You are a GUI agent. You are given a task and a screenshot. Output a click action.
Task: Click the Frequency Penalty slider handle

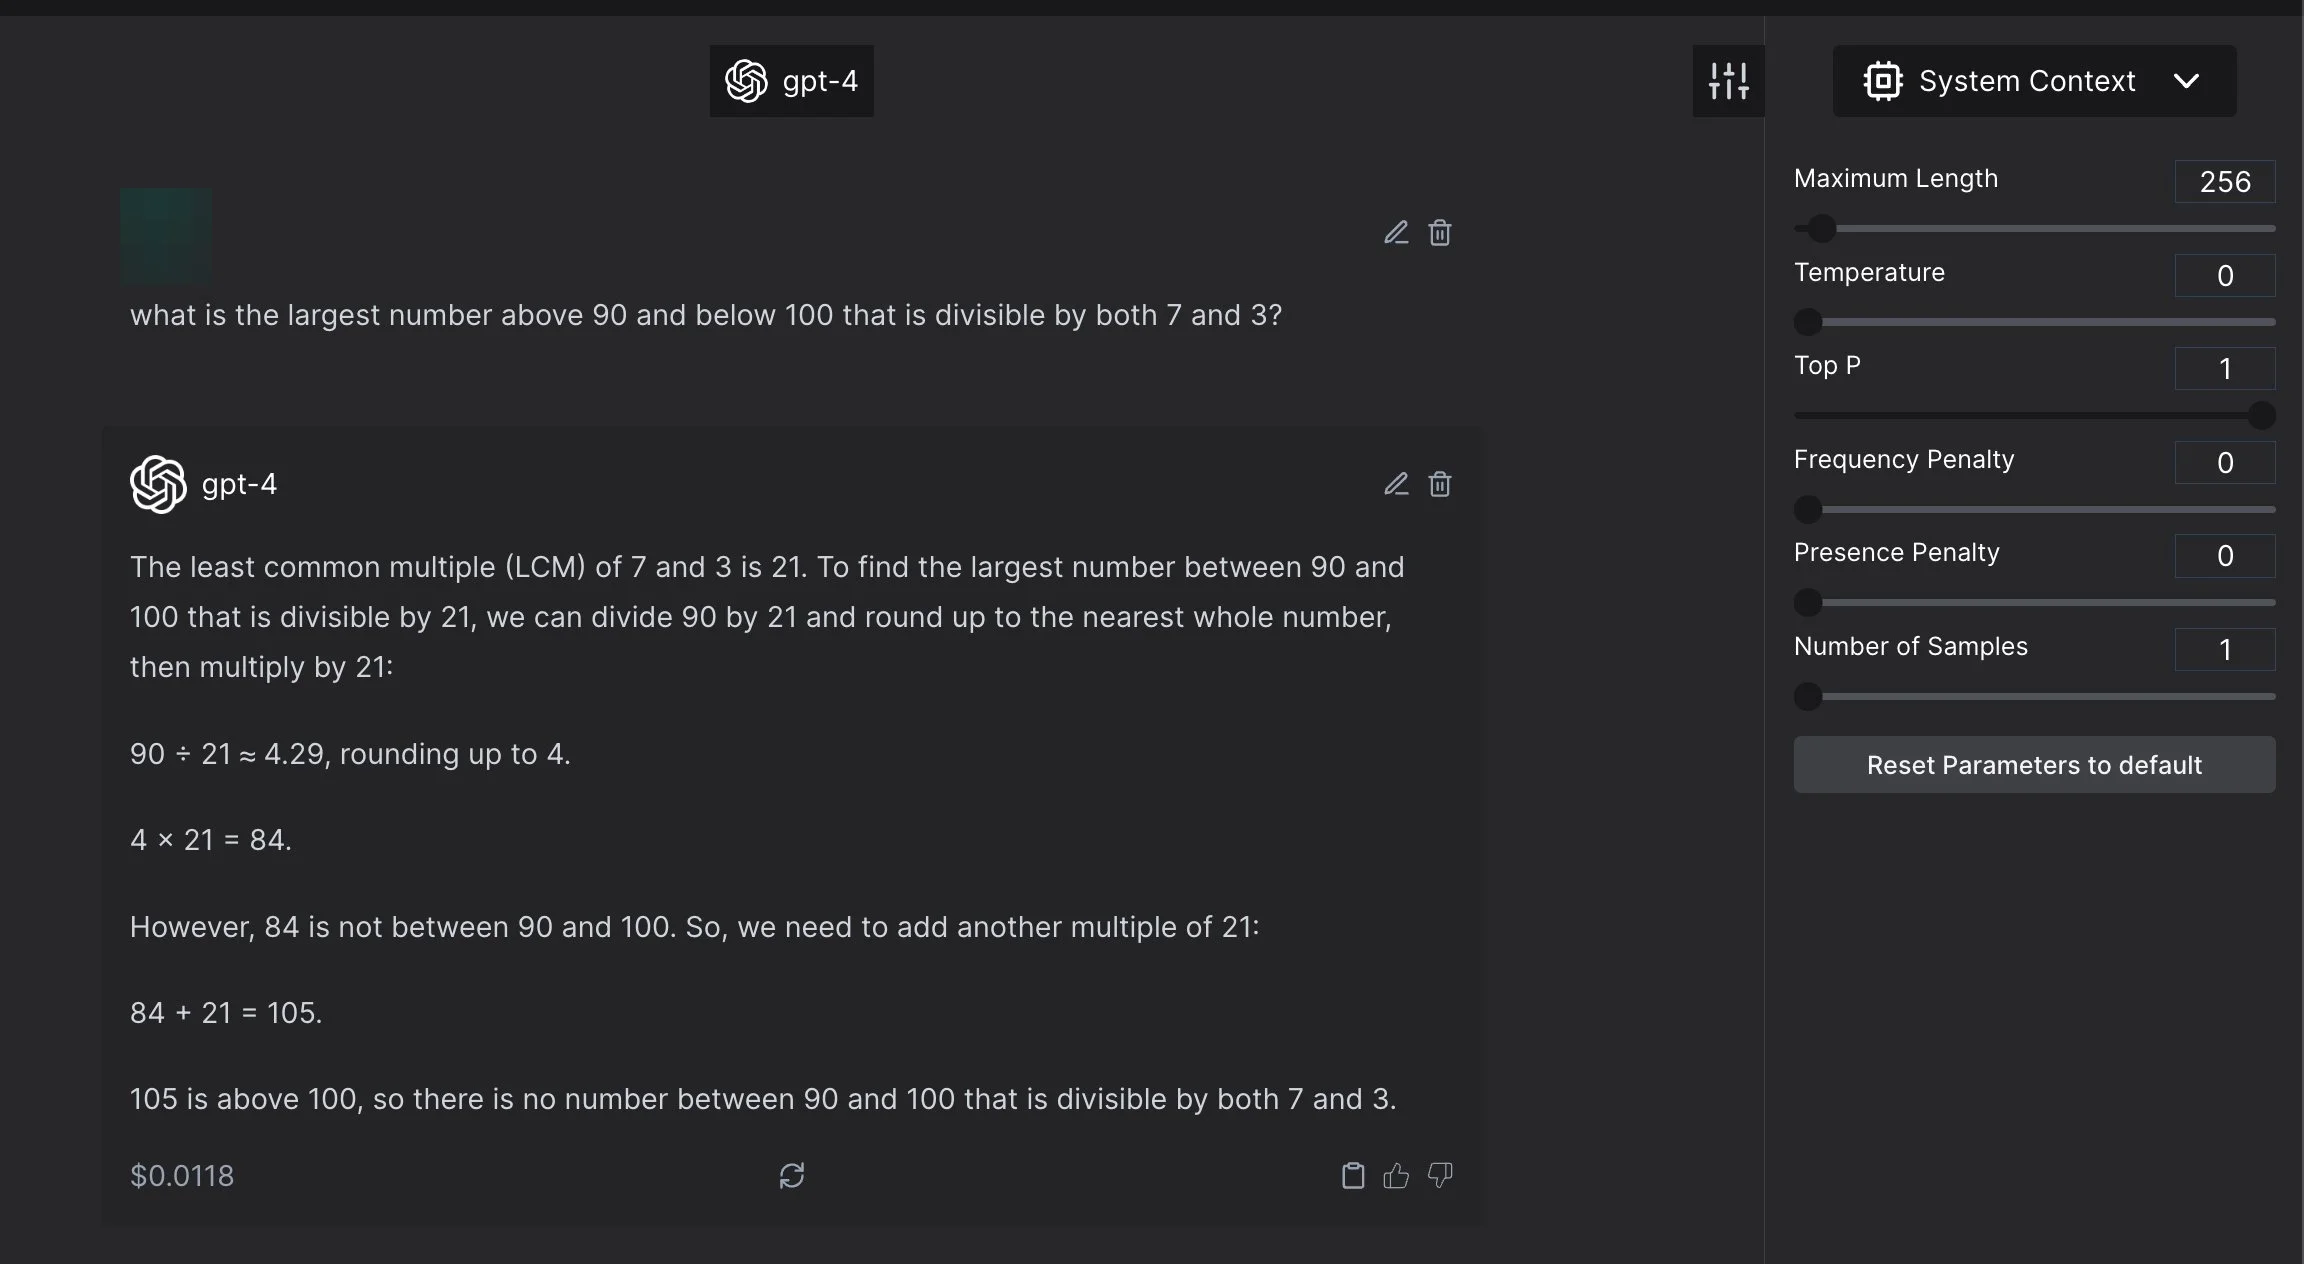[x=1808, y=509]
